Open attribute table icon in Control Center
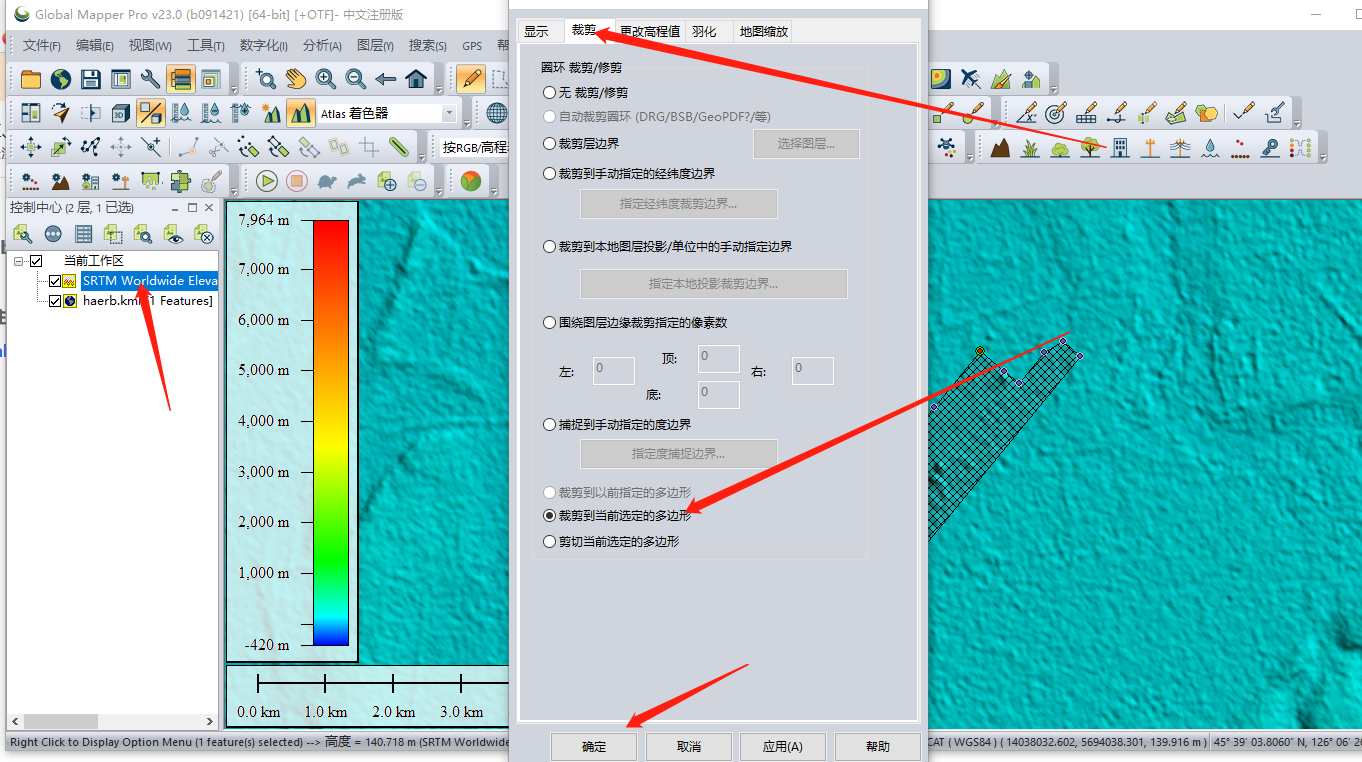 [x=84, y=234]
